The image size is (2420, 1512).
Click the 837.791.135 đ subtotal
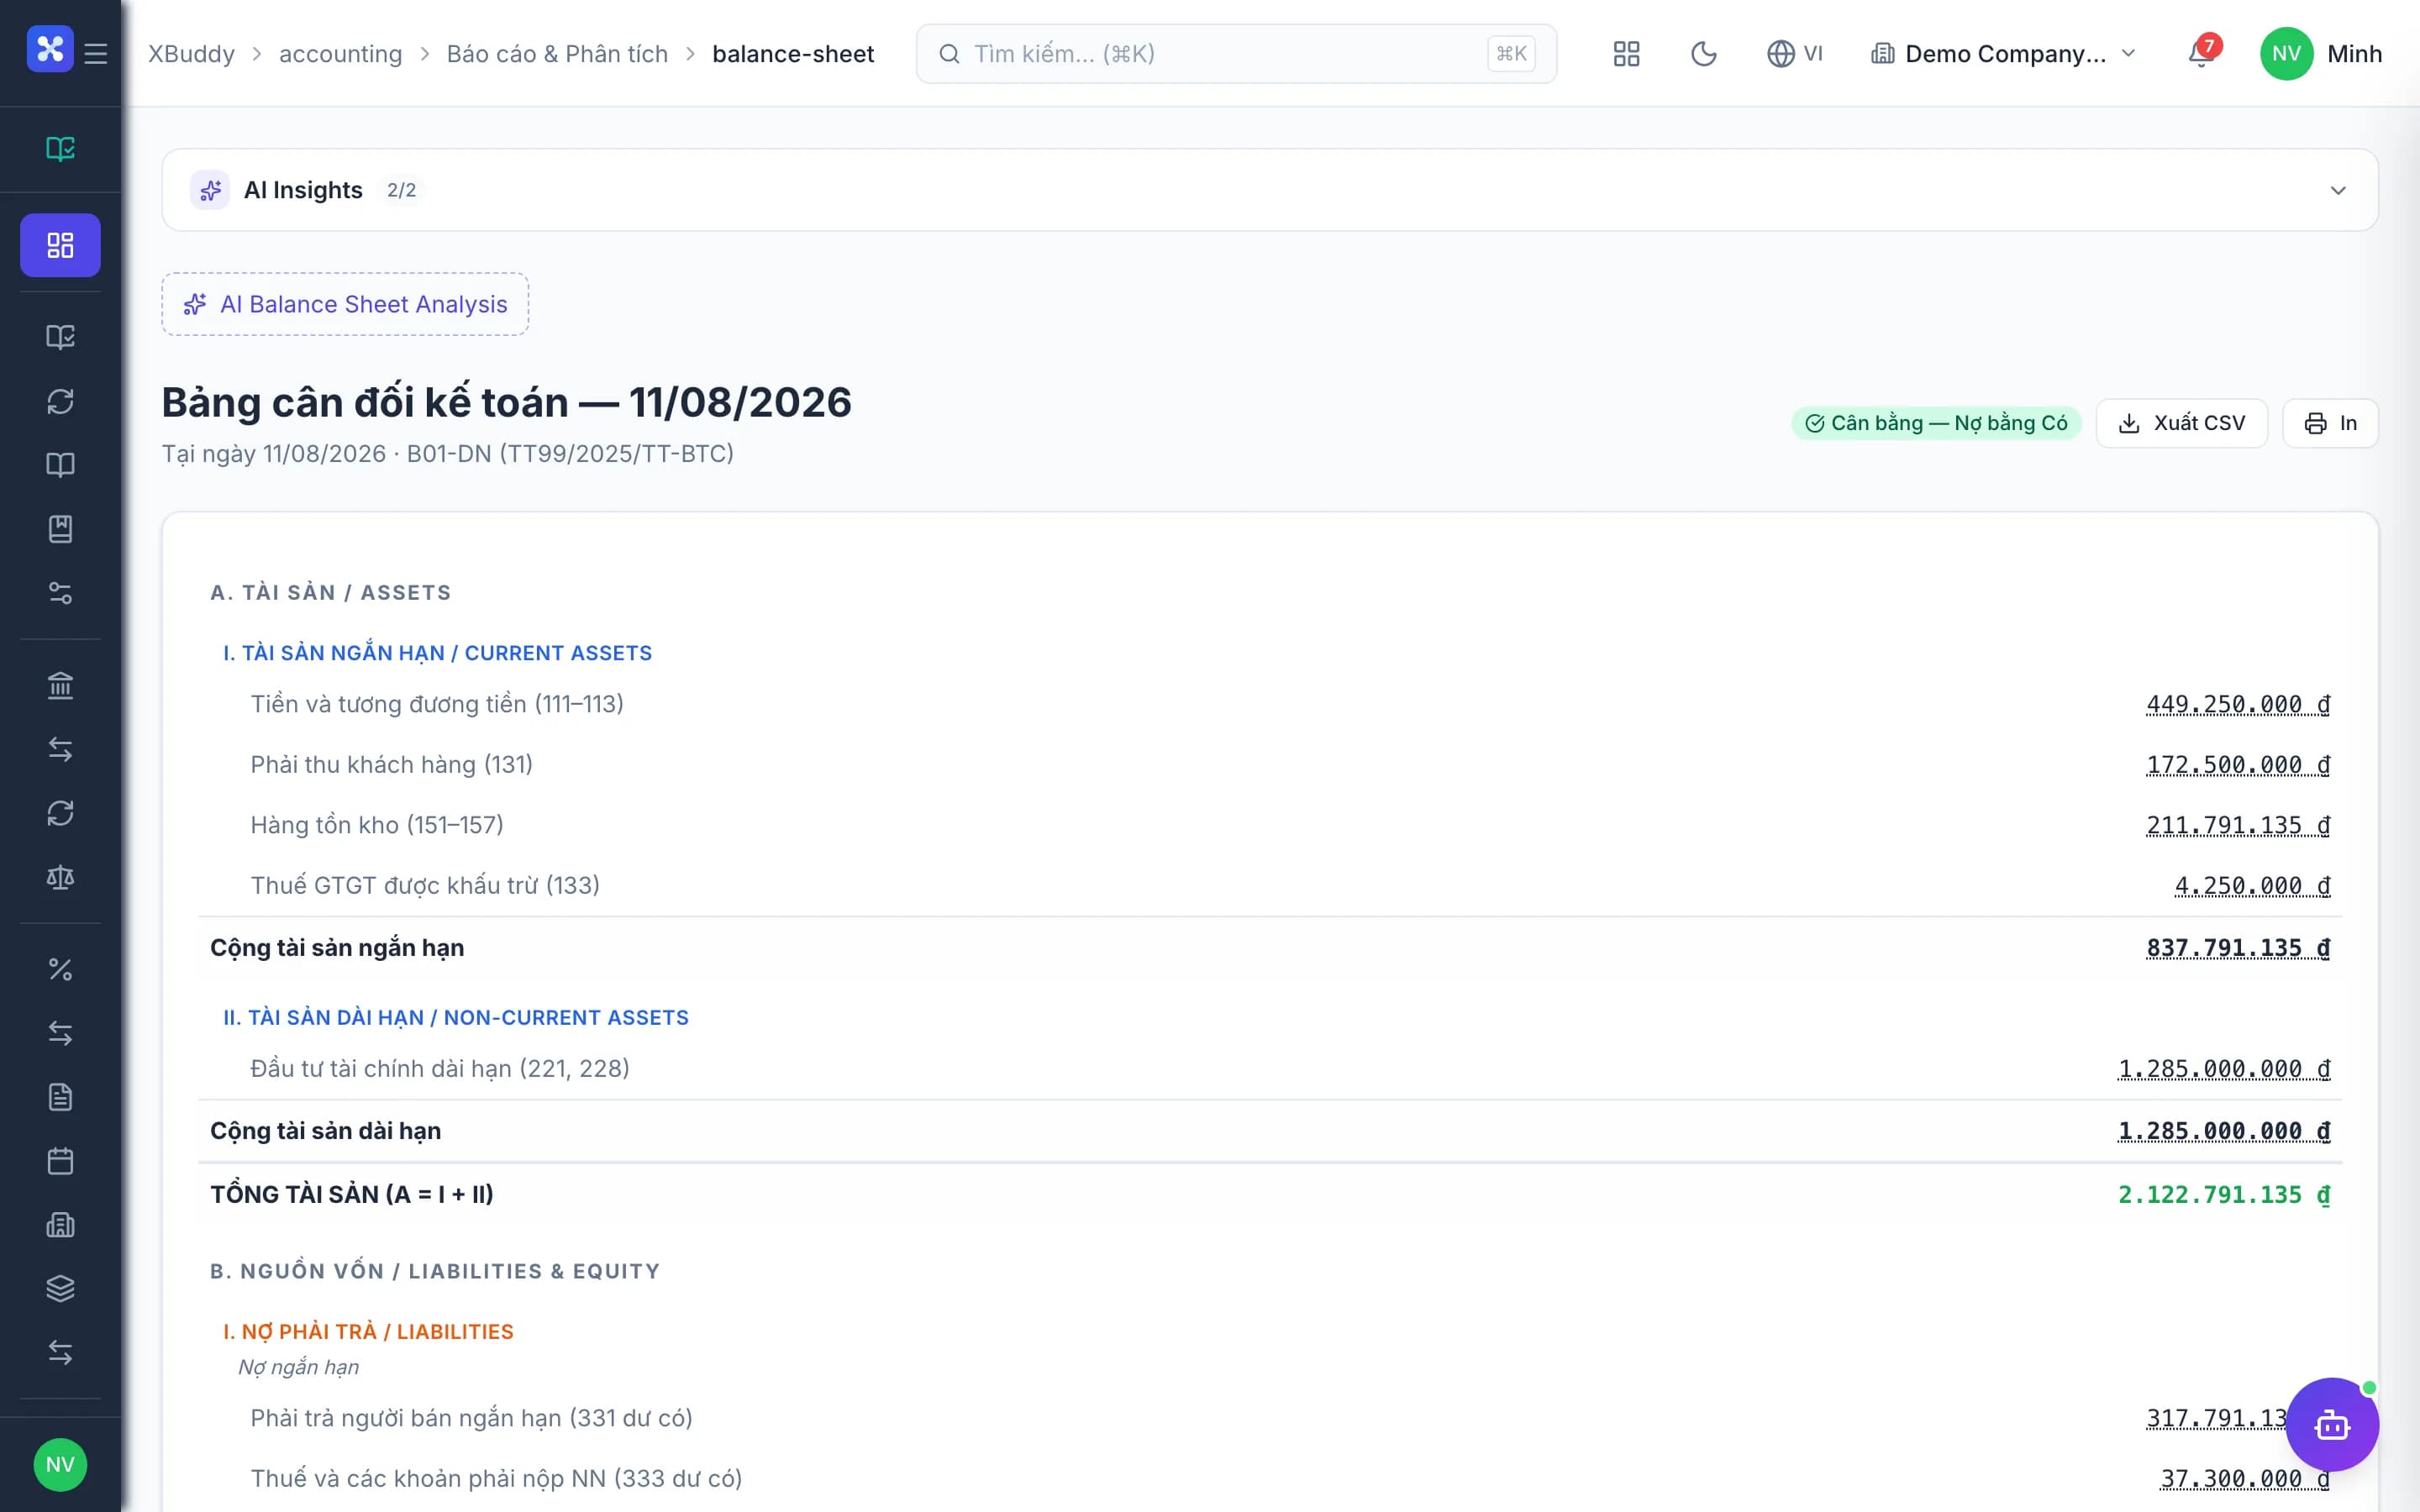2238,948
